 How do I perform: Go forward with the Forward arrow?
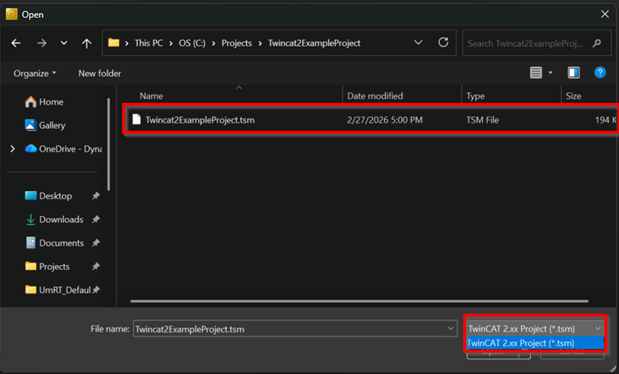41,43
